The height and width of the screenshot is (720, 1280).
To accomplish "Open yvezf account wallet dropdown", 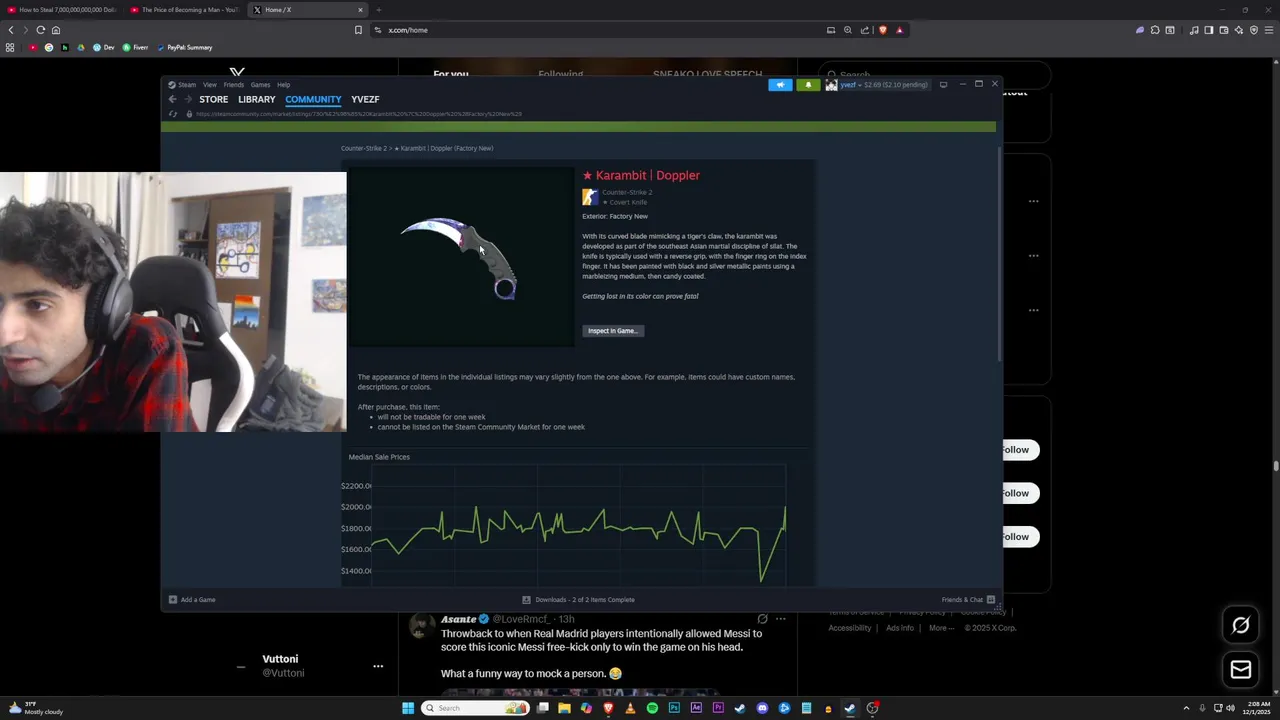I will click(883, 85).
